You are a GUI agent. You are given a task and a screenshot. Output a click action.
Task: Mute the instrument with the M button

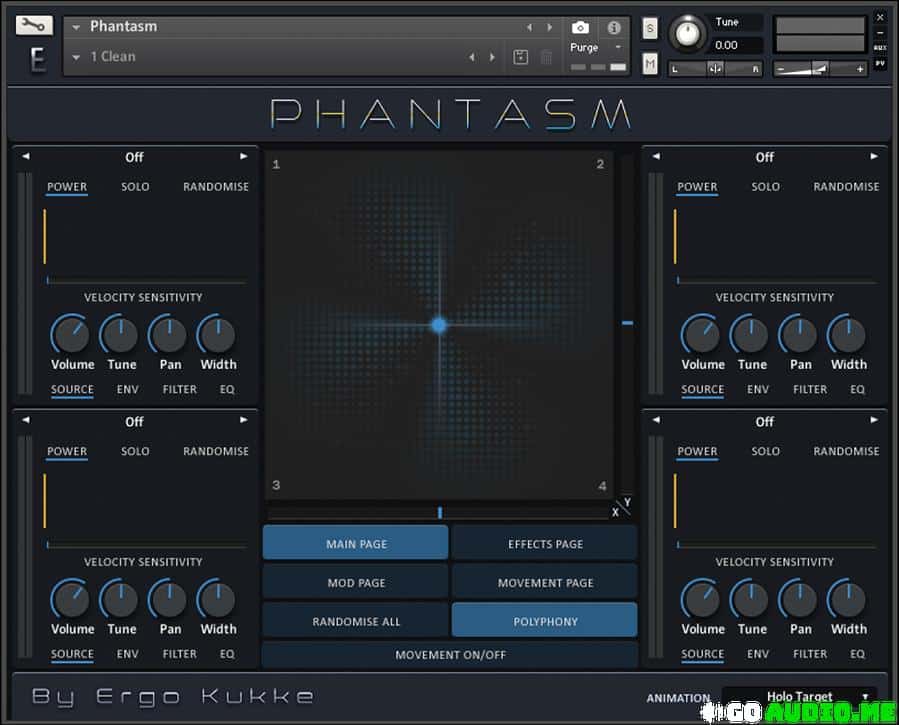pos(650,64)
